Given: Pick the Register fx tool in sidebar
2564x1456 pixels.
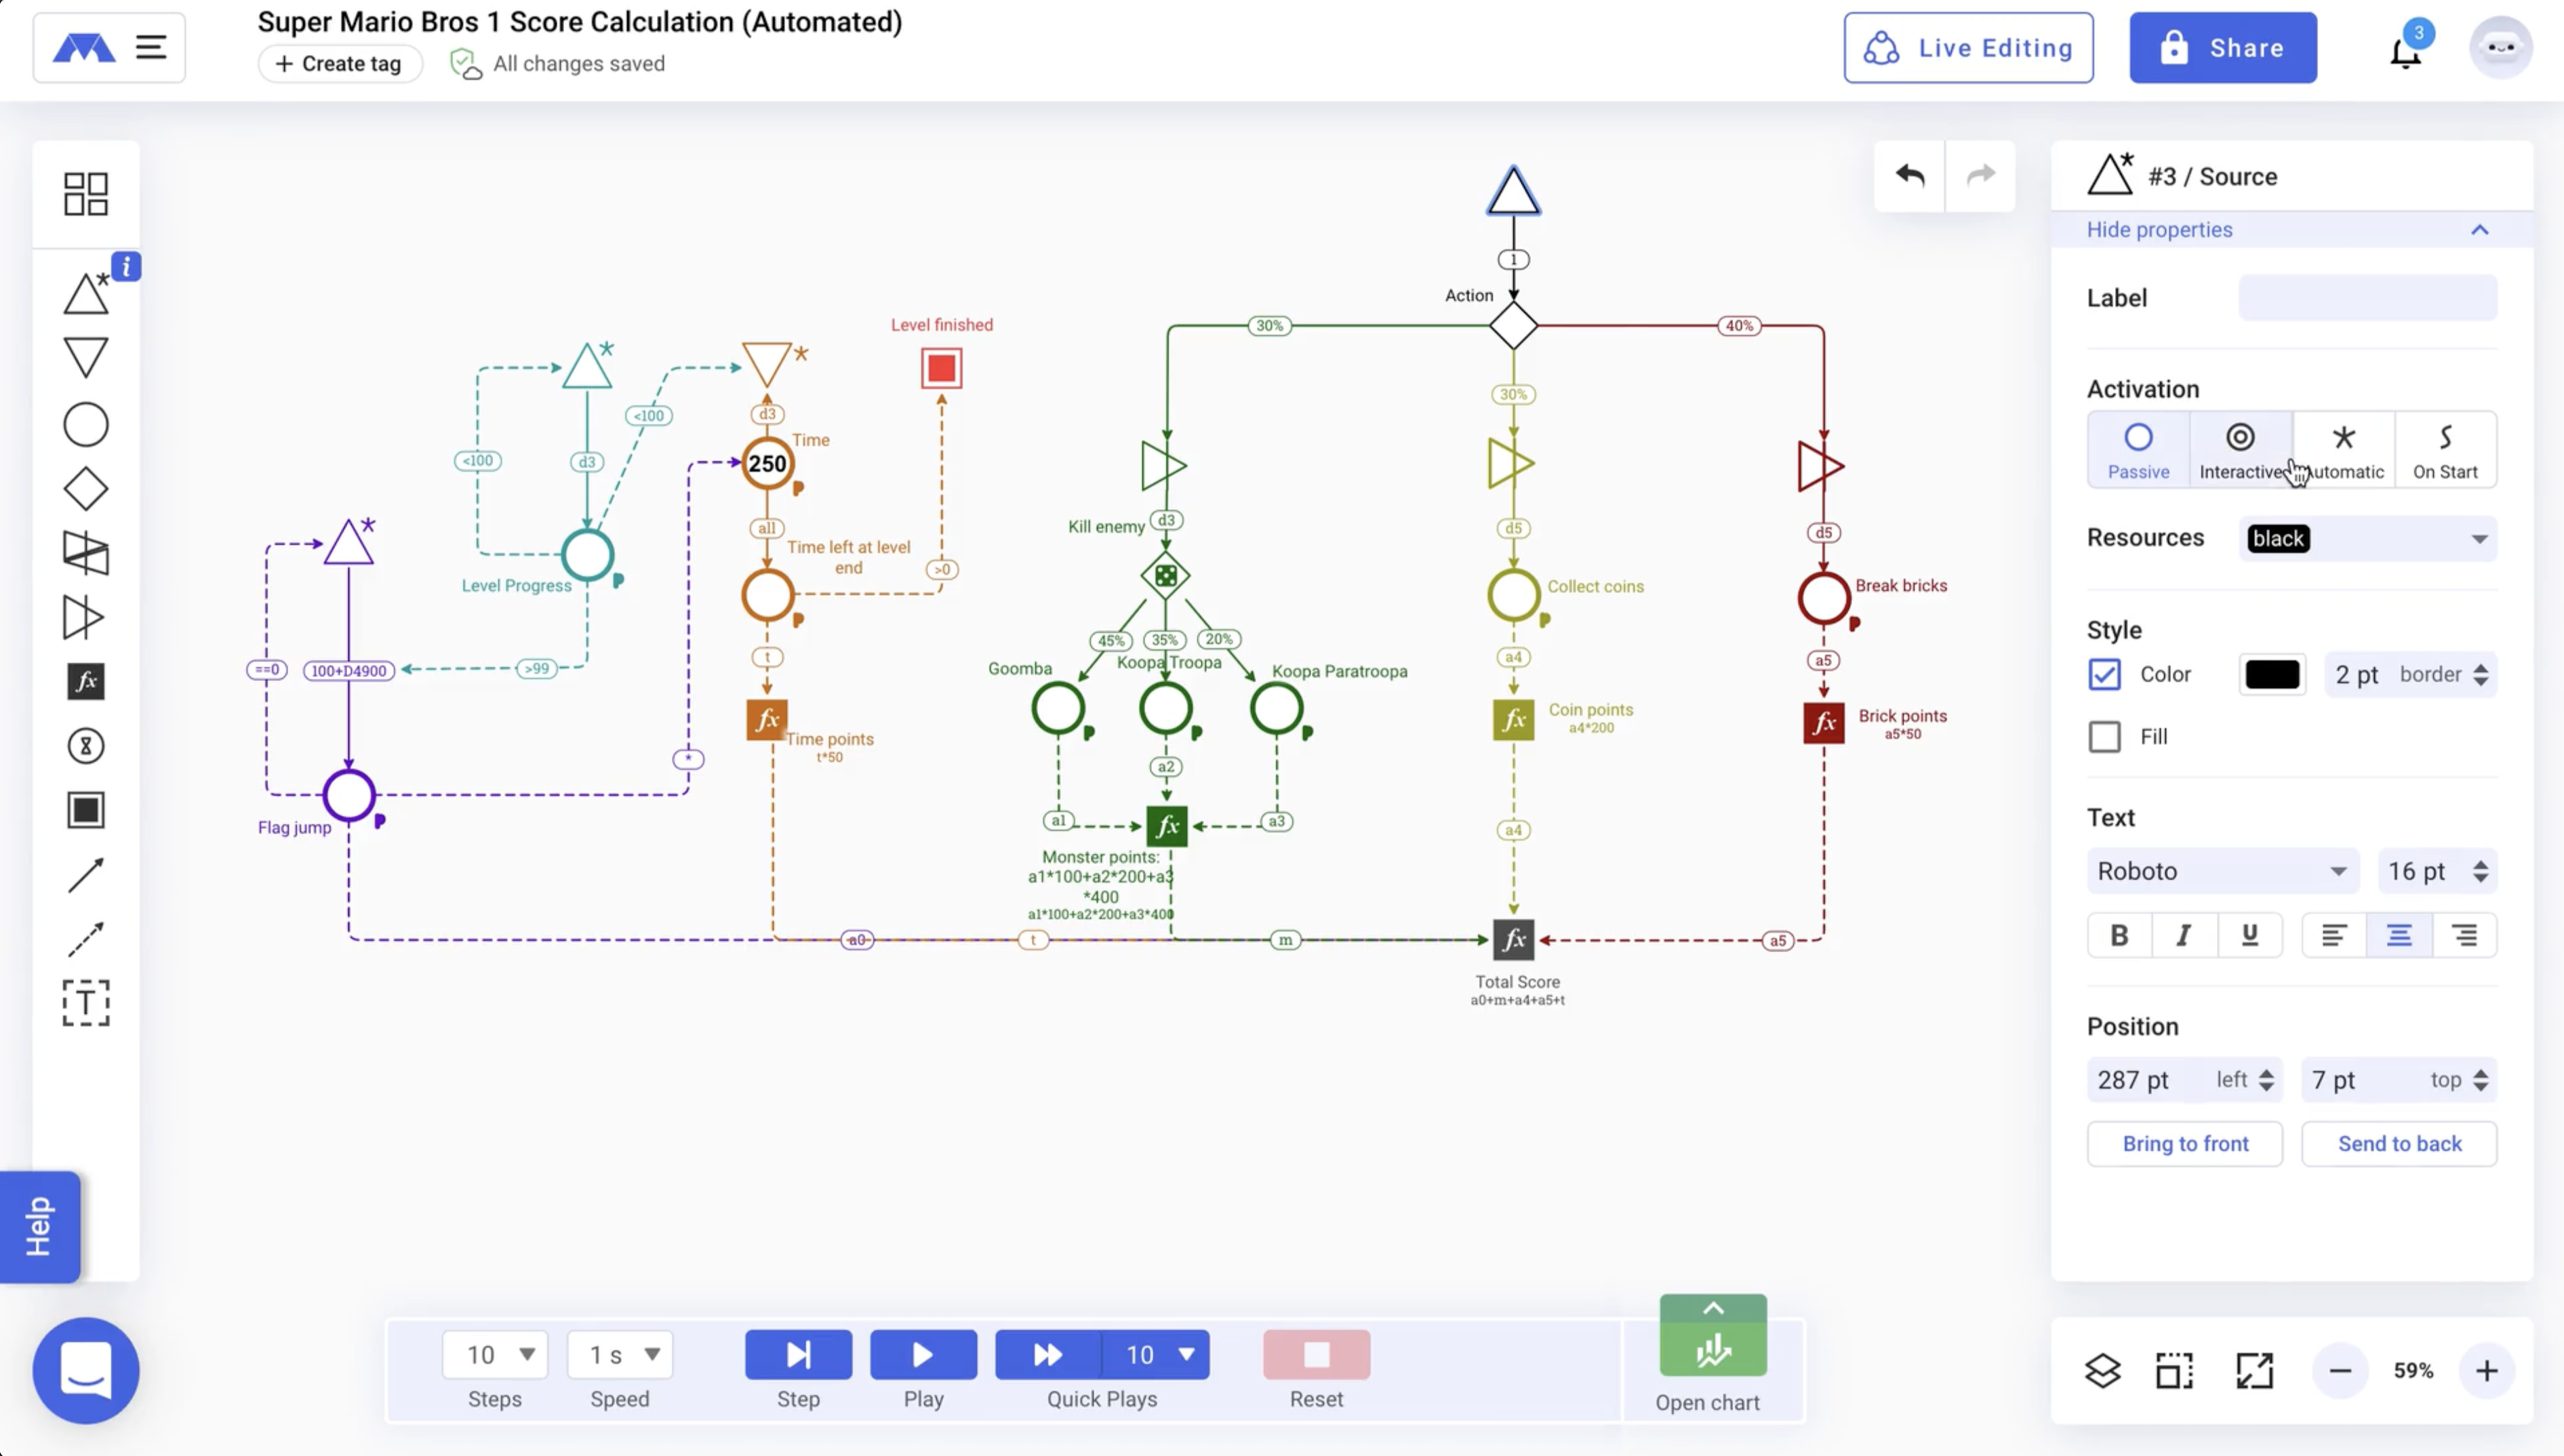Looking at the screenshot, I should (x=85, y=682).
